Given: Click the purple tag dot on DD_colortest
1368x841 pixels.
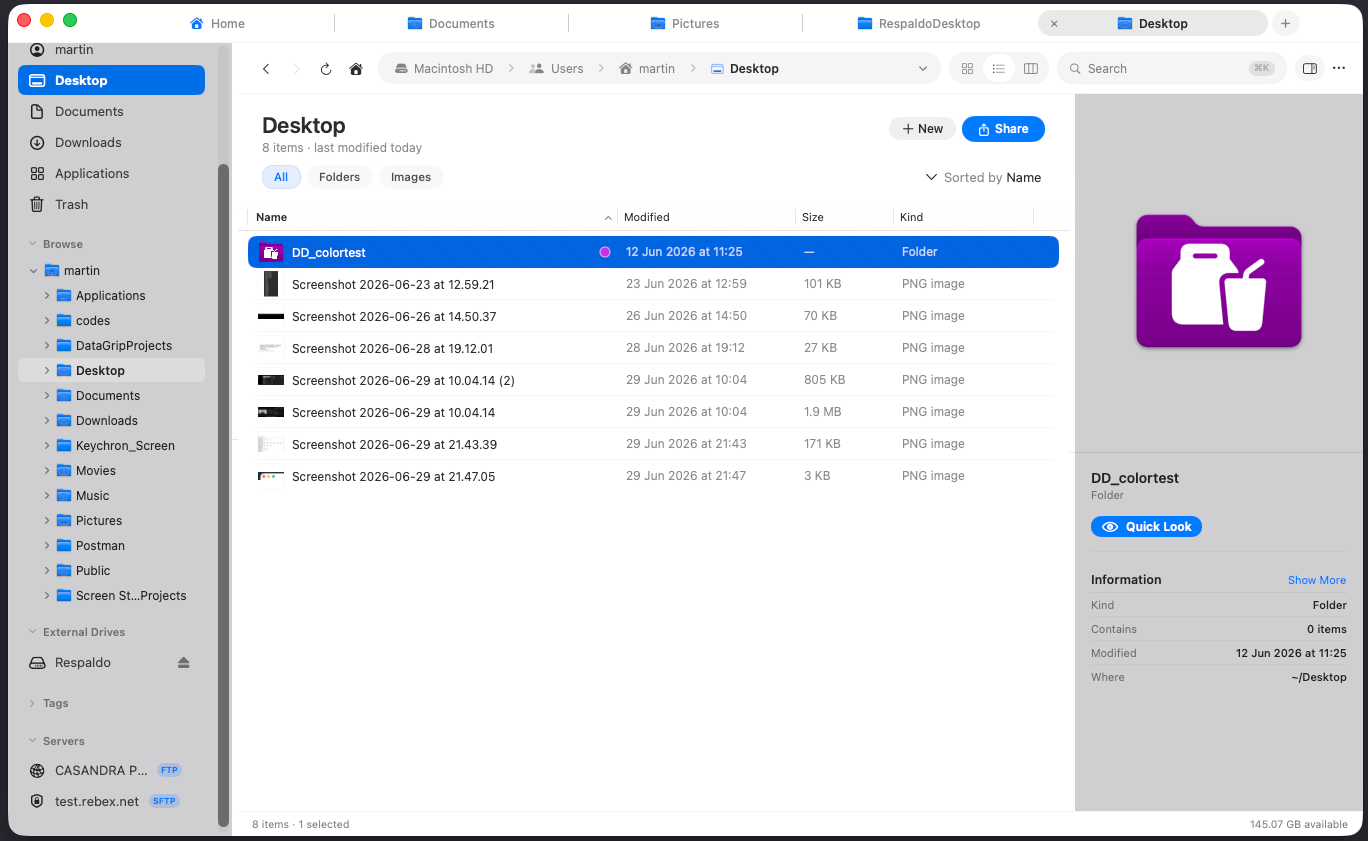Looking at the screenshot, I should coord(604,252).
